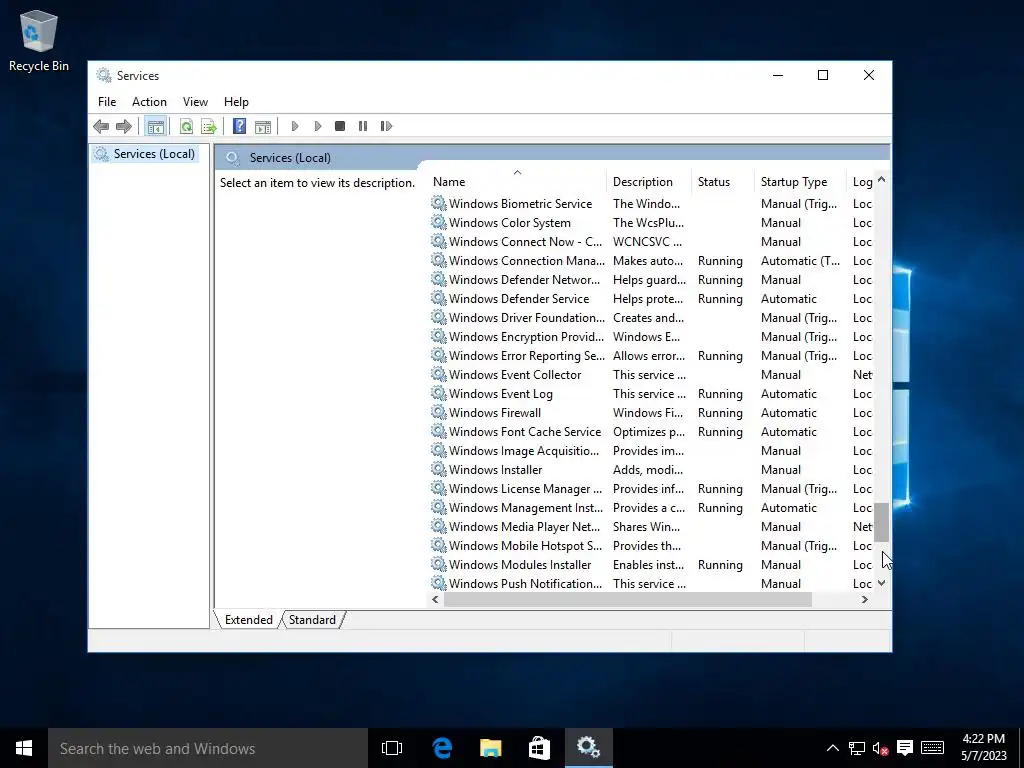
Task: Open the Action Center notifications icon
Action: point(904,748)
